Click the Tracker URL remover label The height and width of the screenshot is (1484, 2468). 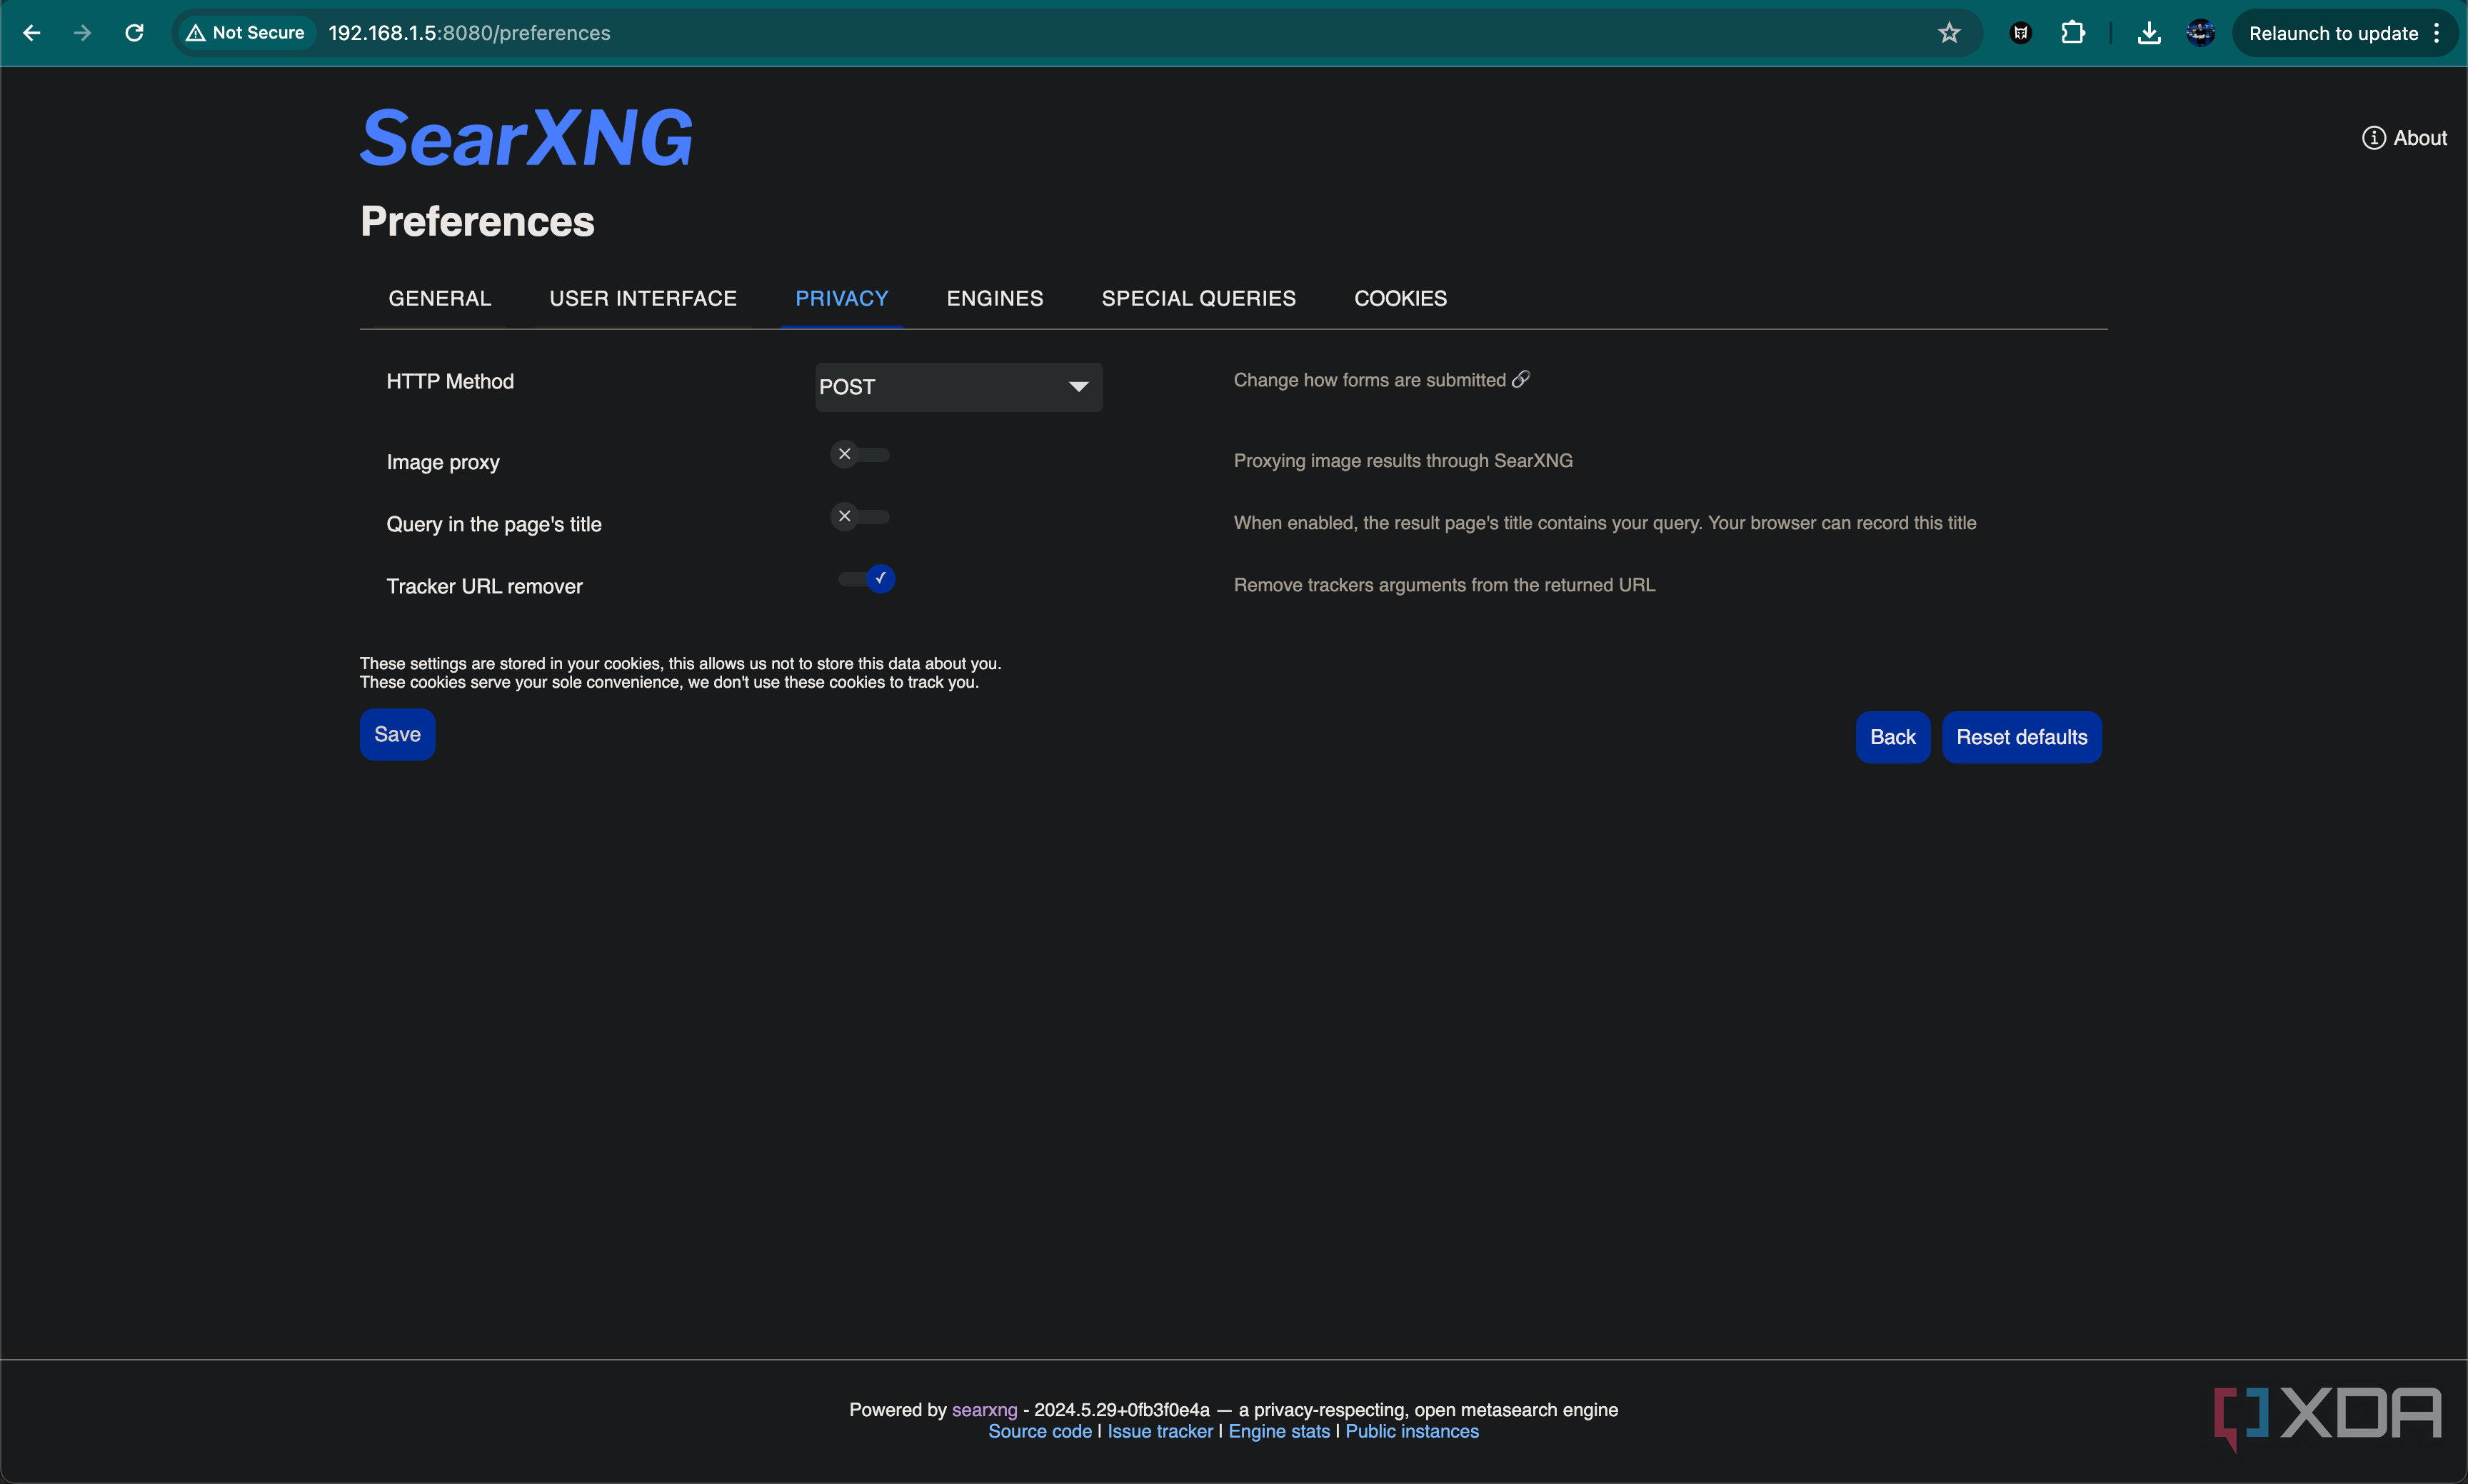tap(484, 586)
